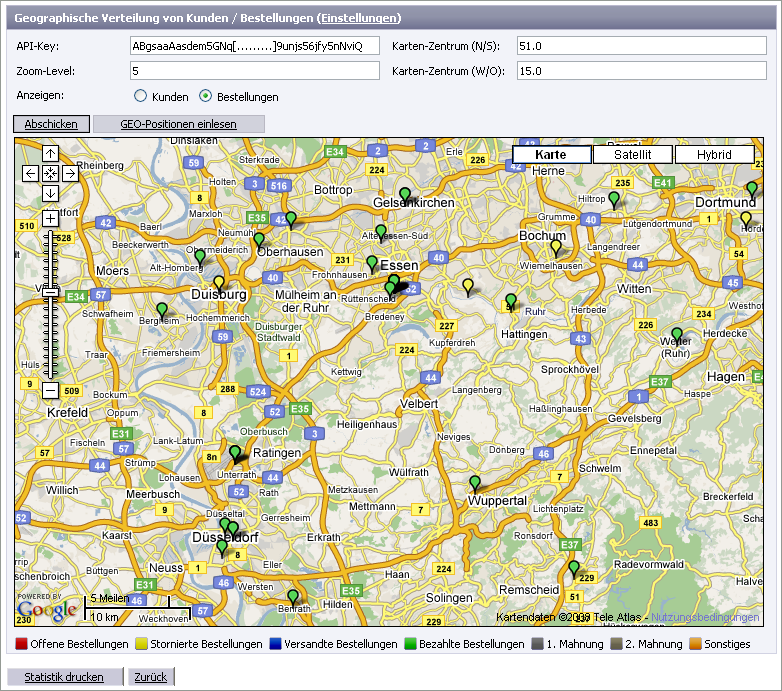Click the green marker at Altenessen-Süd
The height and width of the screenshot is (691, 782).
(381, 232)
